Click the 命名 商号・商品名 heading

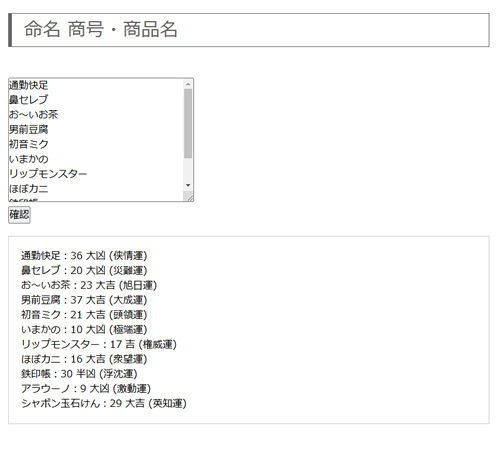[101, 29]
